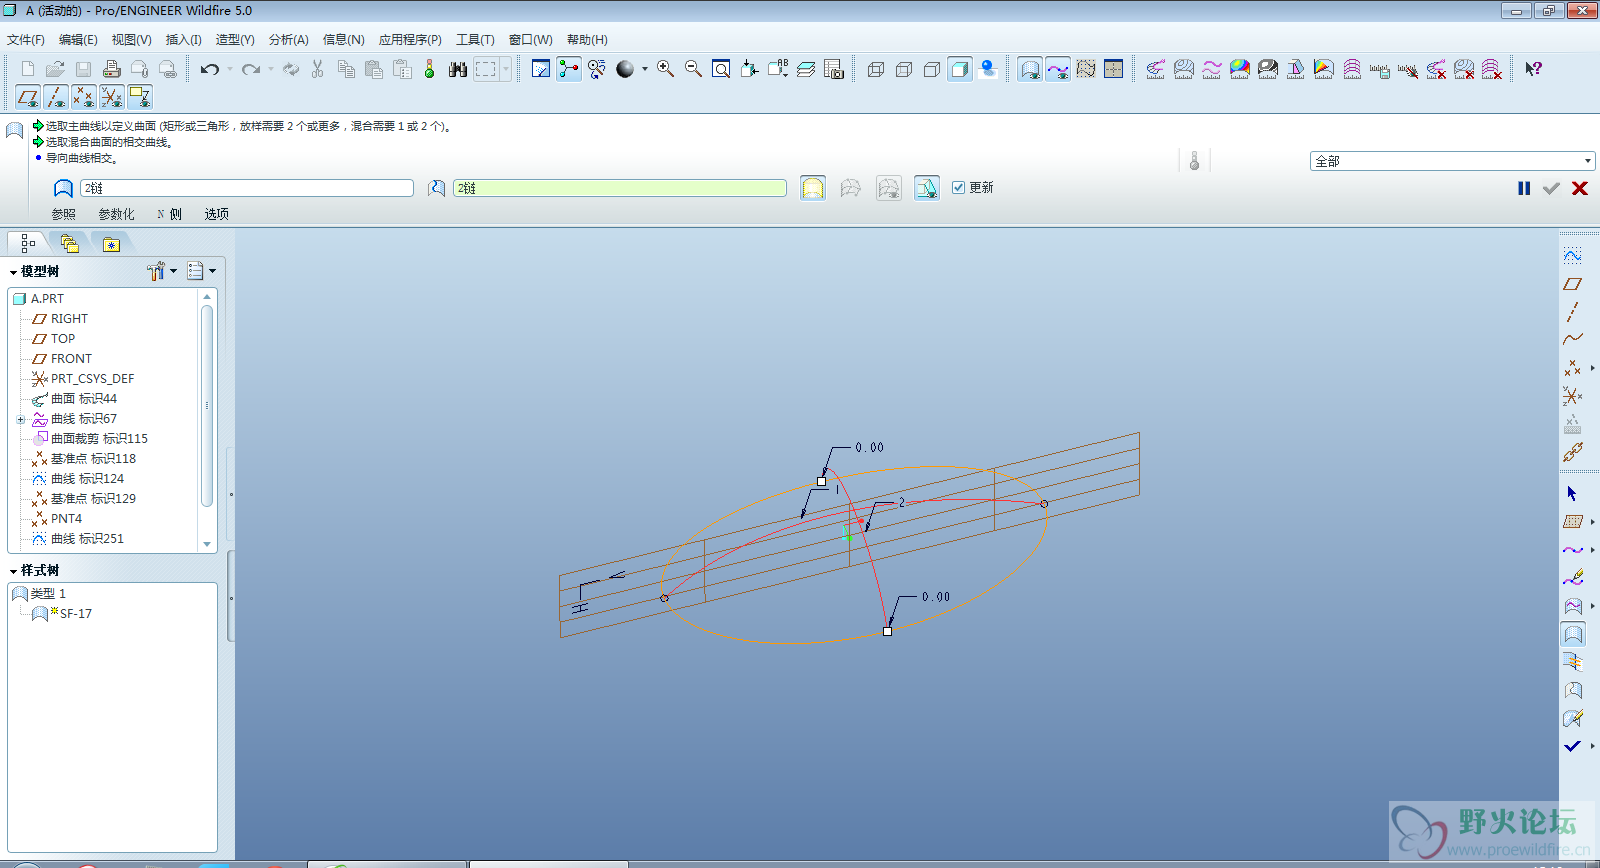The width and height of the screenshot is (1600, 868).
Task: Open the 分析(A) menu
Action: click(288, 40)
